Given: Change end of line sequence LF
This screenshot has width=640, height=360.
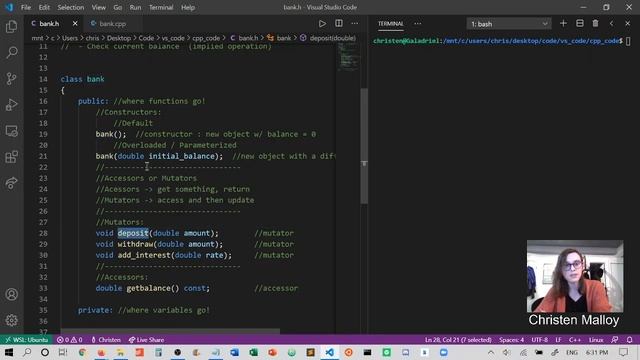Looking at the screenshot, I should tap(558, 340).
